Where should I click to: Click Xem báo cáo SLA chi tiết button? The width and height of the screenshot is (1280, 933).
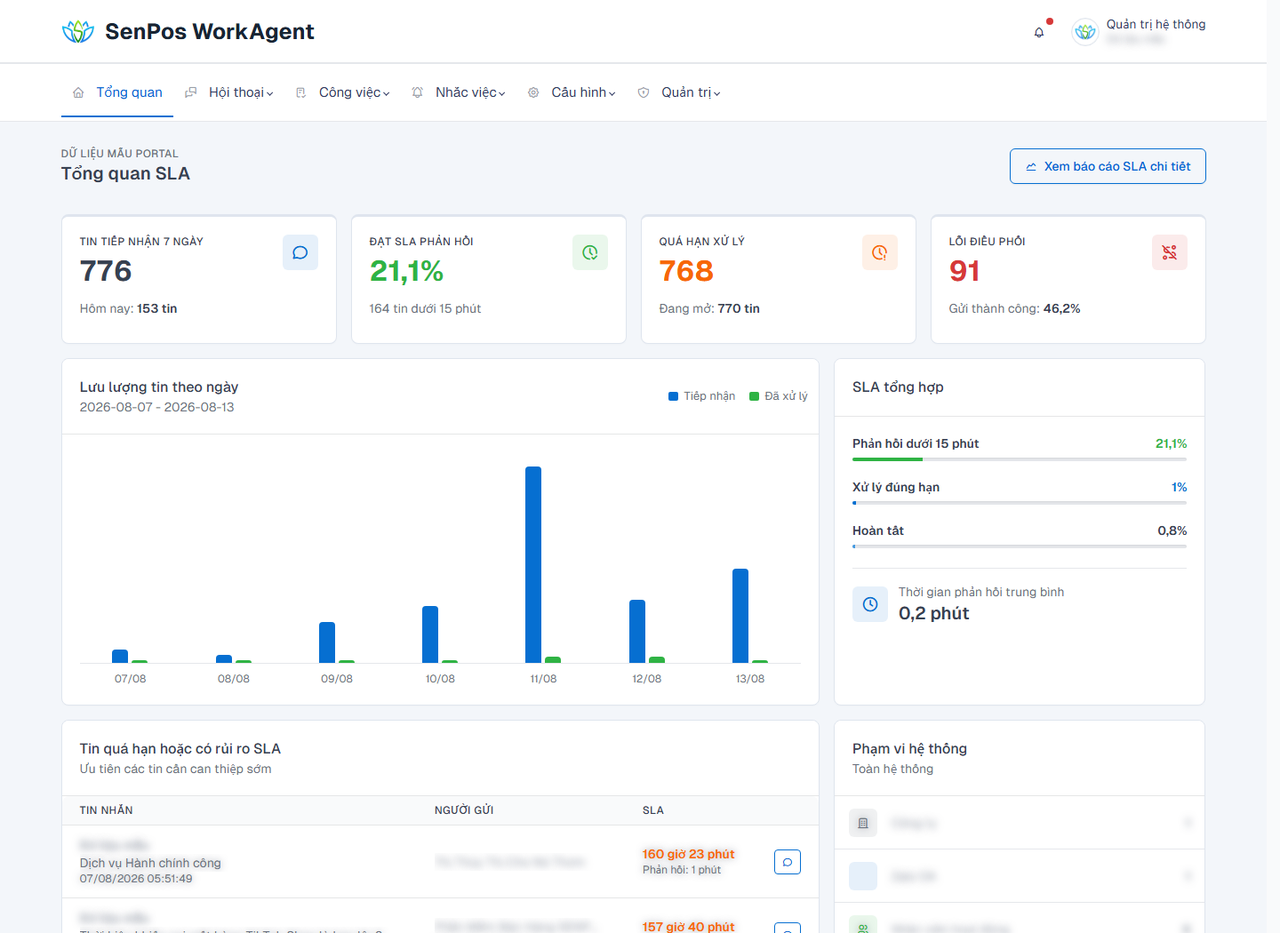[1108, 167]
